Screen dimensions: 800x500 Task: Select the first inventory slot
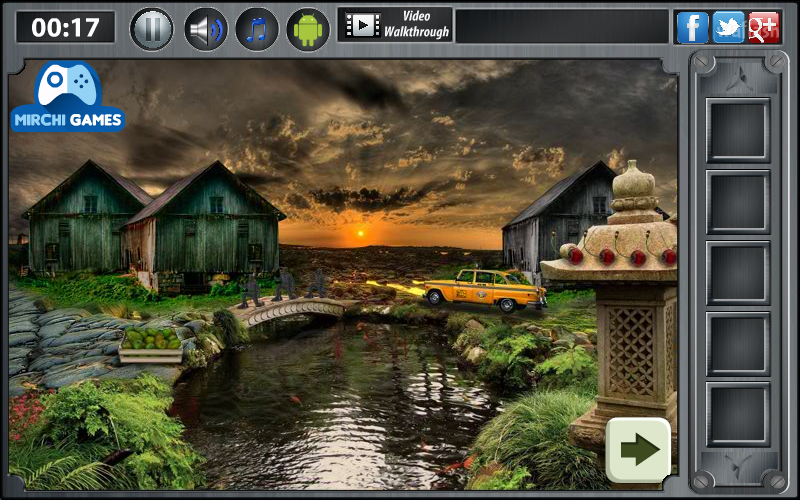click(738, 130)
